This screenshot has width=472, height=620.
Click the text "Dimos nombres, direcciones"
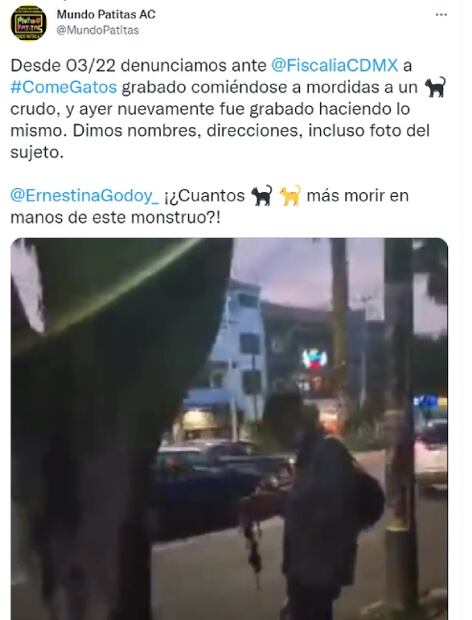185,130
